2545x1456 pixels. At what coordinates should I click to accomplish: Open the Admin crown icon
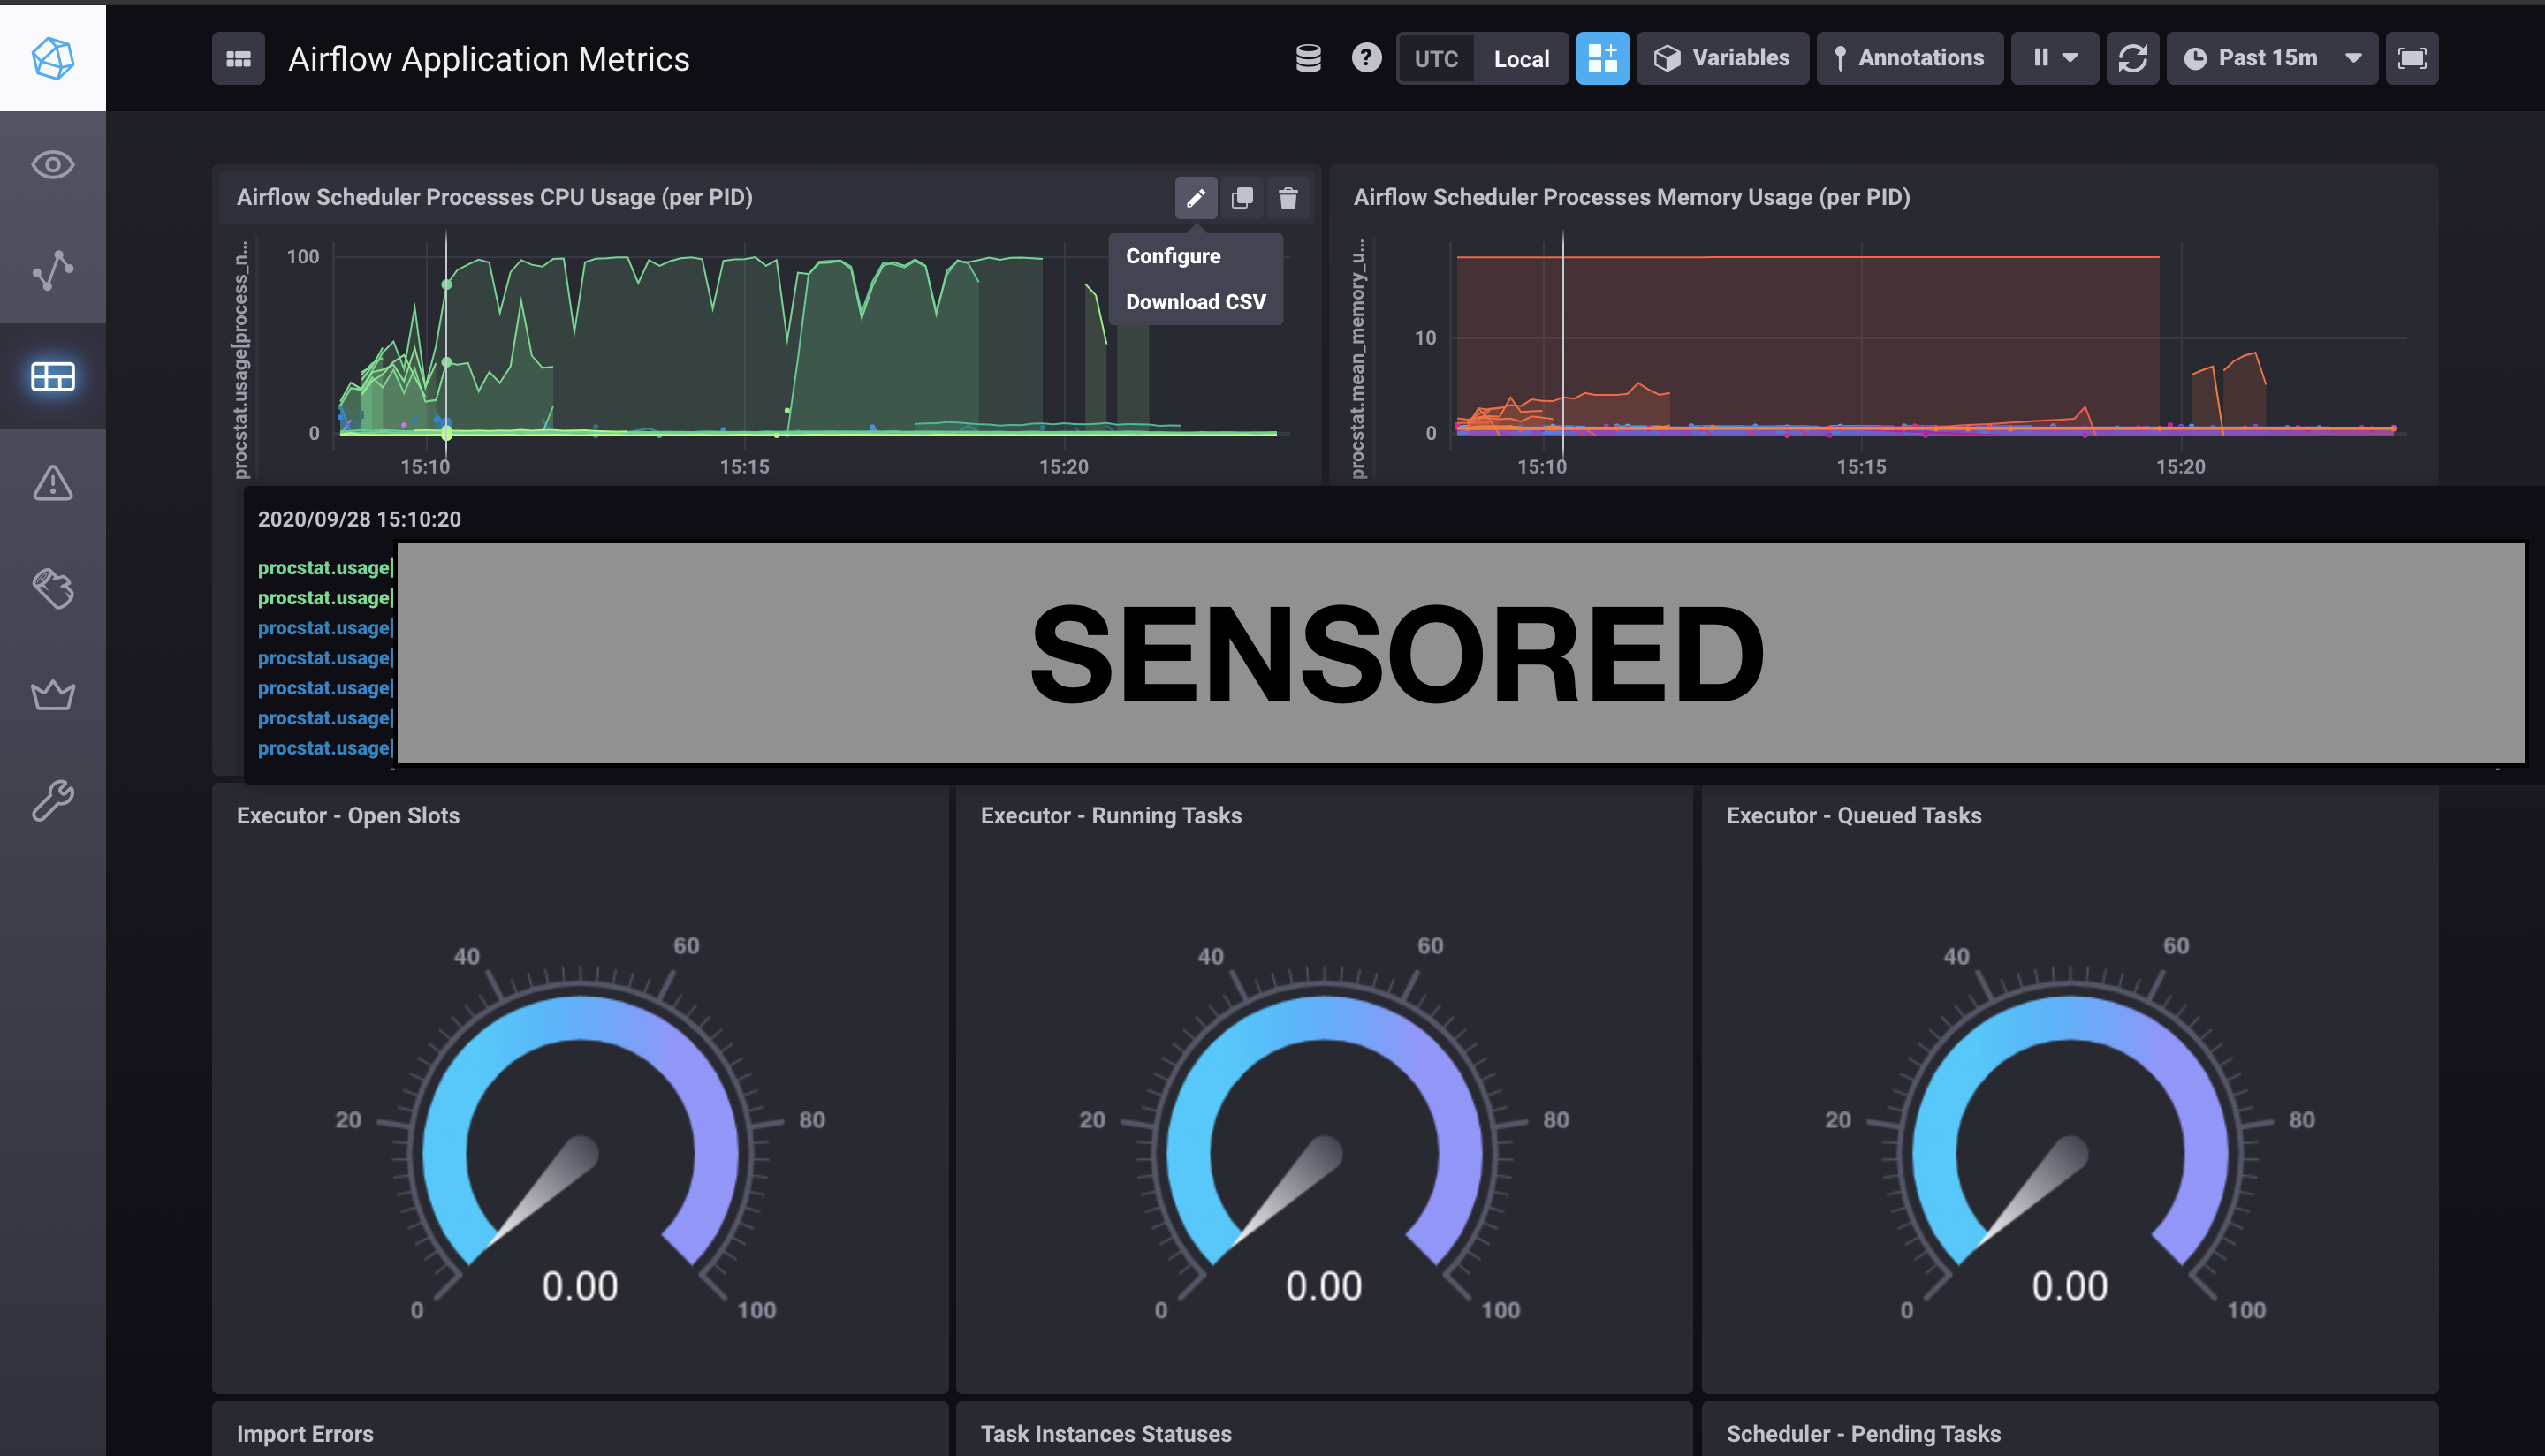tap(53, 695)
